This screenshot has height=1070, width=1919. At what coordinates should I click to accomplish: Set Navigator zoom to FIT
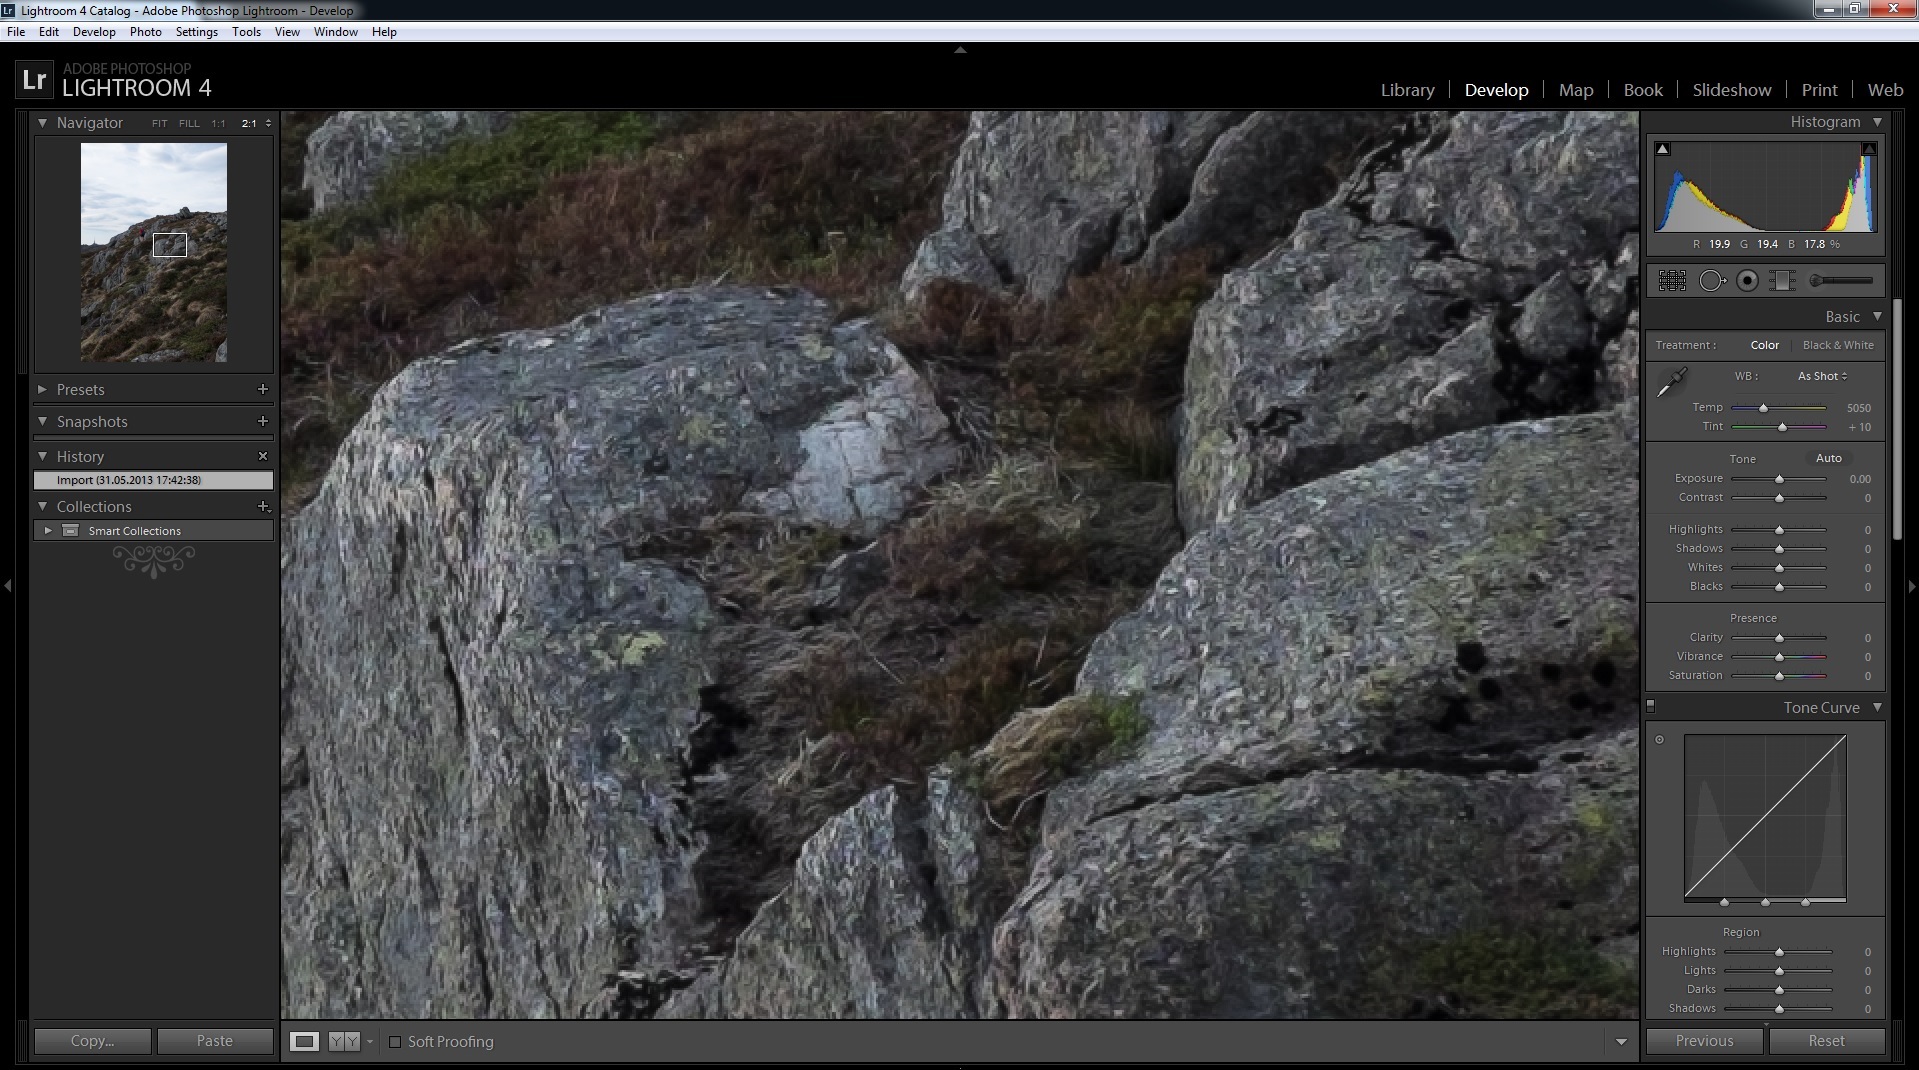(160, 124)
